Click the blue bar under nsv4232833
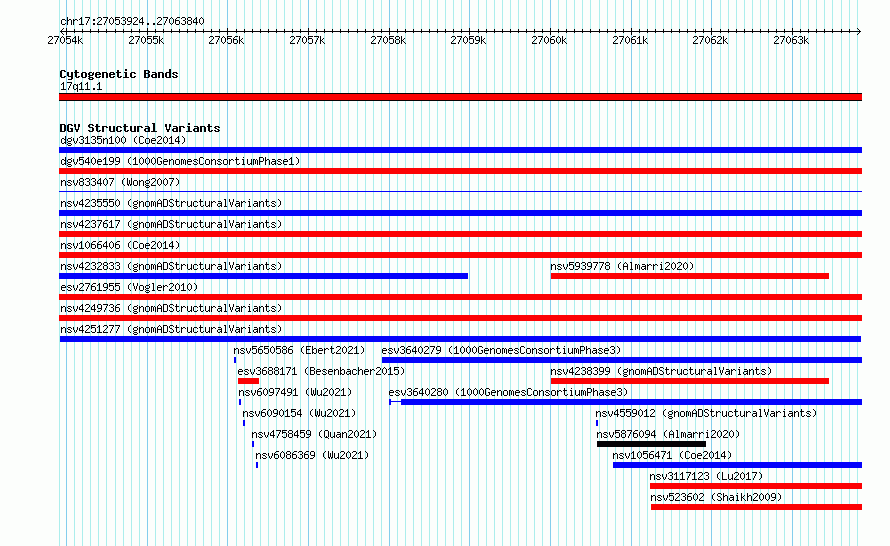The height and width of the screenshot is (546, 890). (263, 276)
